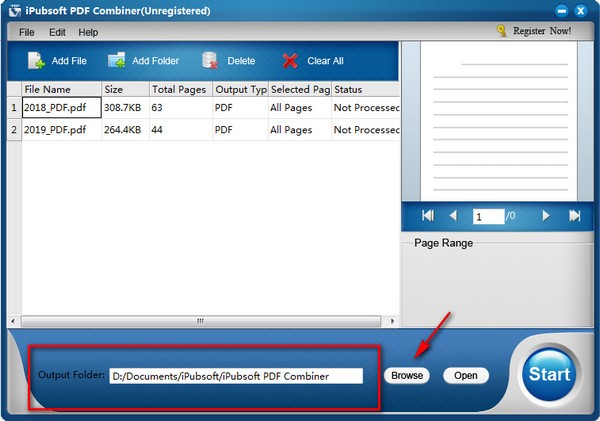Click the Browse button
This screenshot has height=421, width=600.
(x=407, y=375)
